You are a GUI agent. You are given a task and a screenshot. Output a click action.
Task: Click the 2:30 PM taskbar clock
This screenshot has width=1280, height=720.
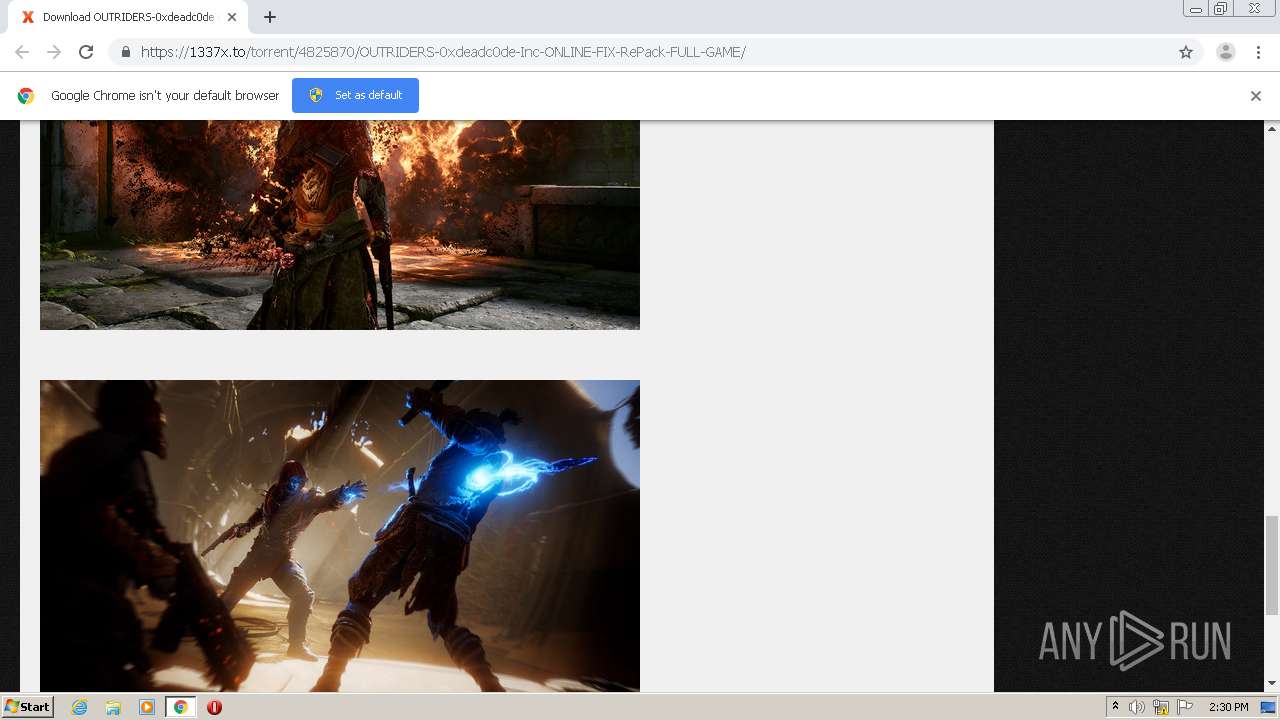[1228, 707]
